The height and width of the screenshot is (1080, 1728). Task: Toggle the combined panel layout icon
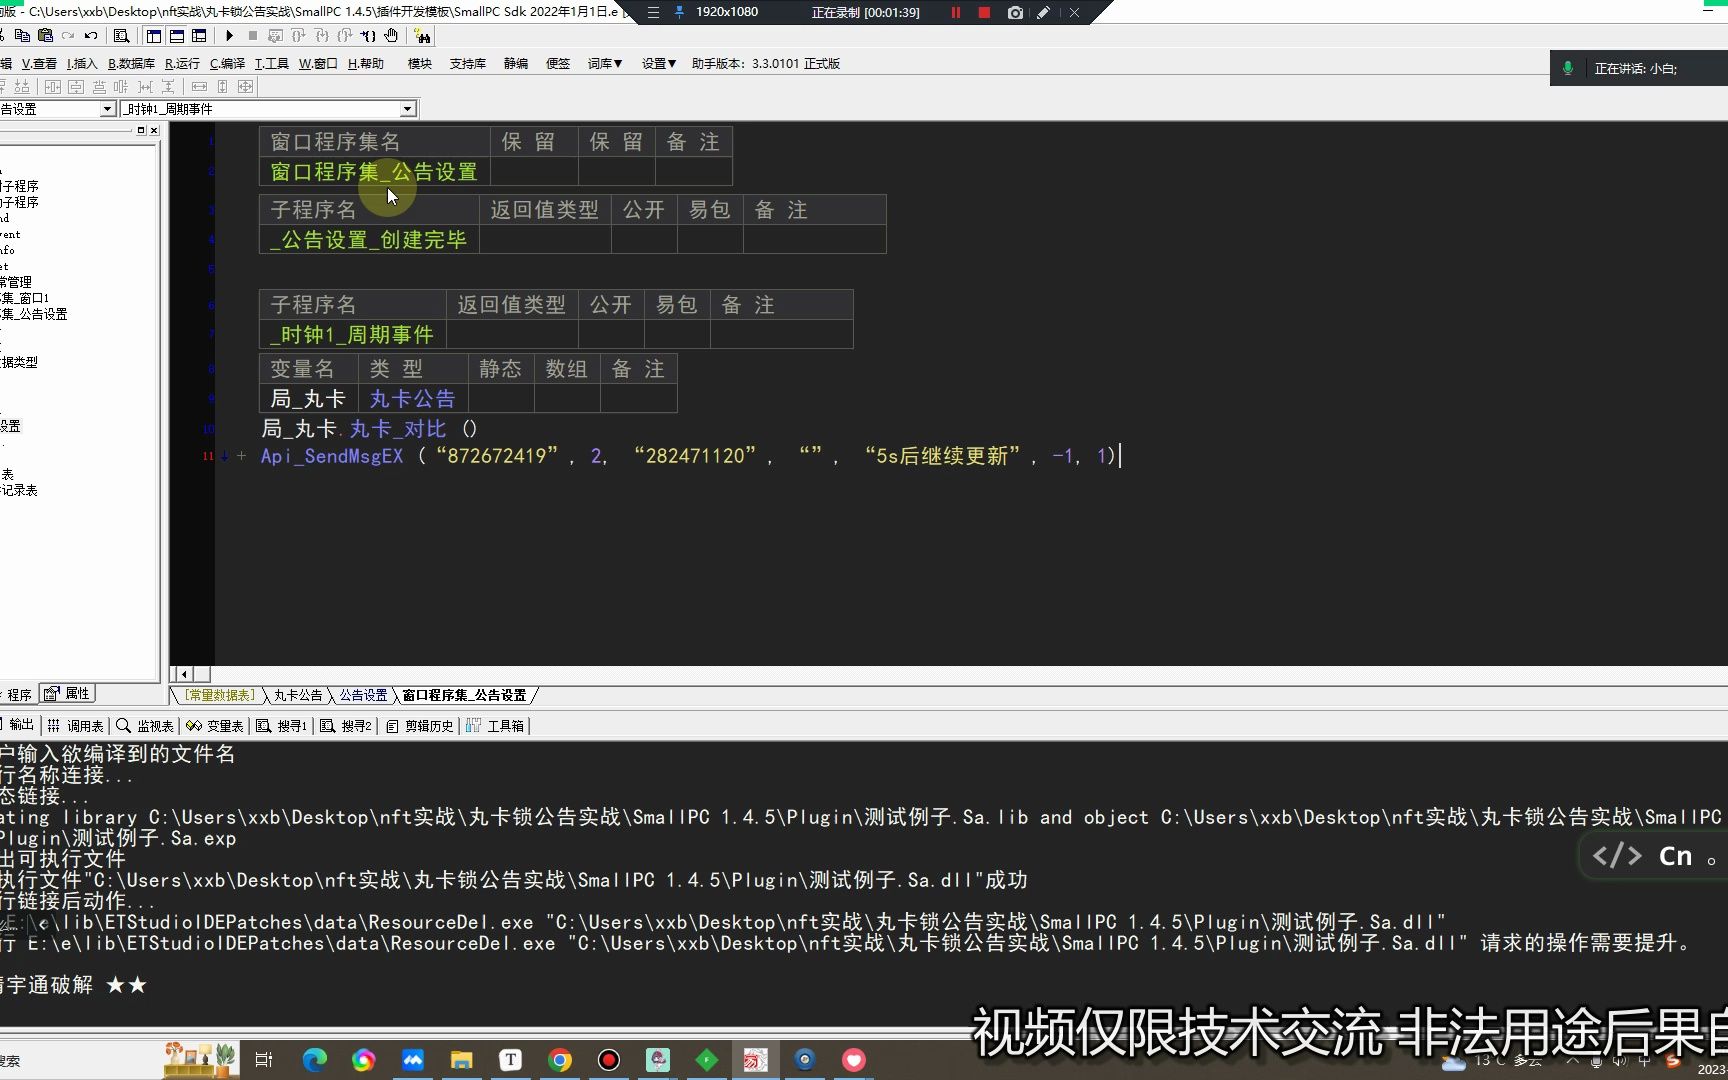pos(199,36)
